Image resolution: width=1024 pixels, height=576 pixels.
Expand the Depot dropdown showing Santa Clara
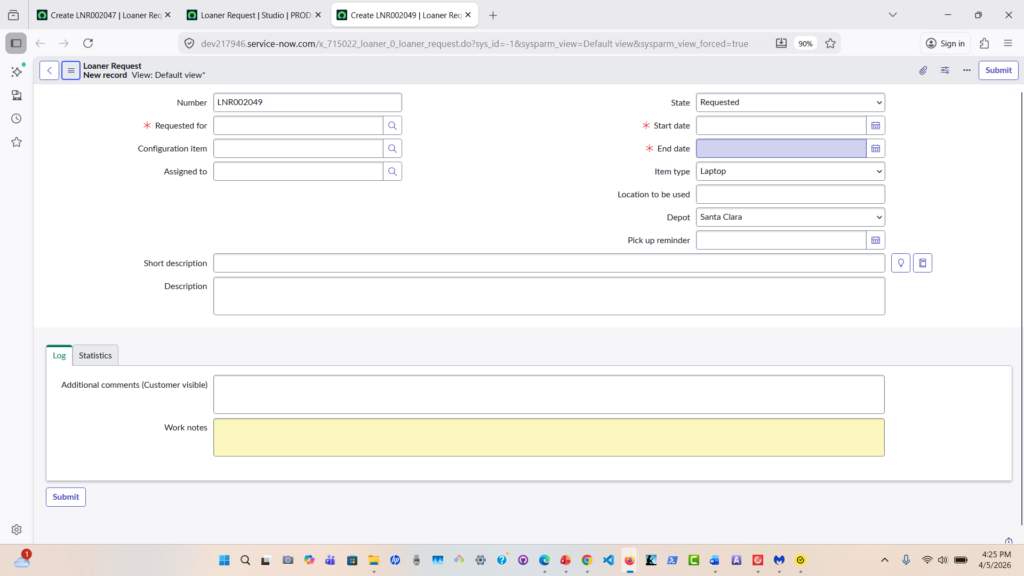point(790,217)
